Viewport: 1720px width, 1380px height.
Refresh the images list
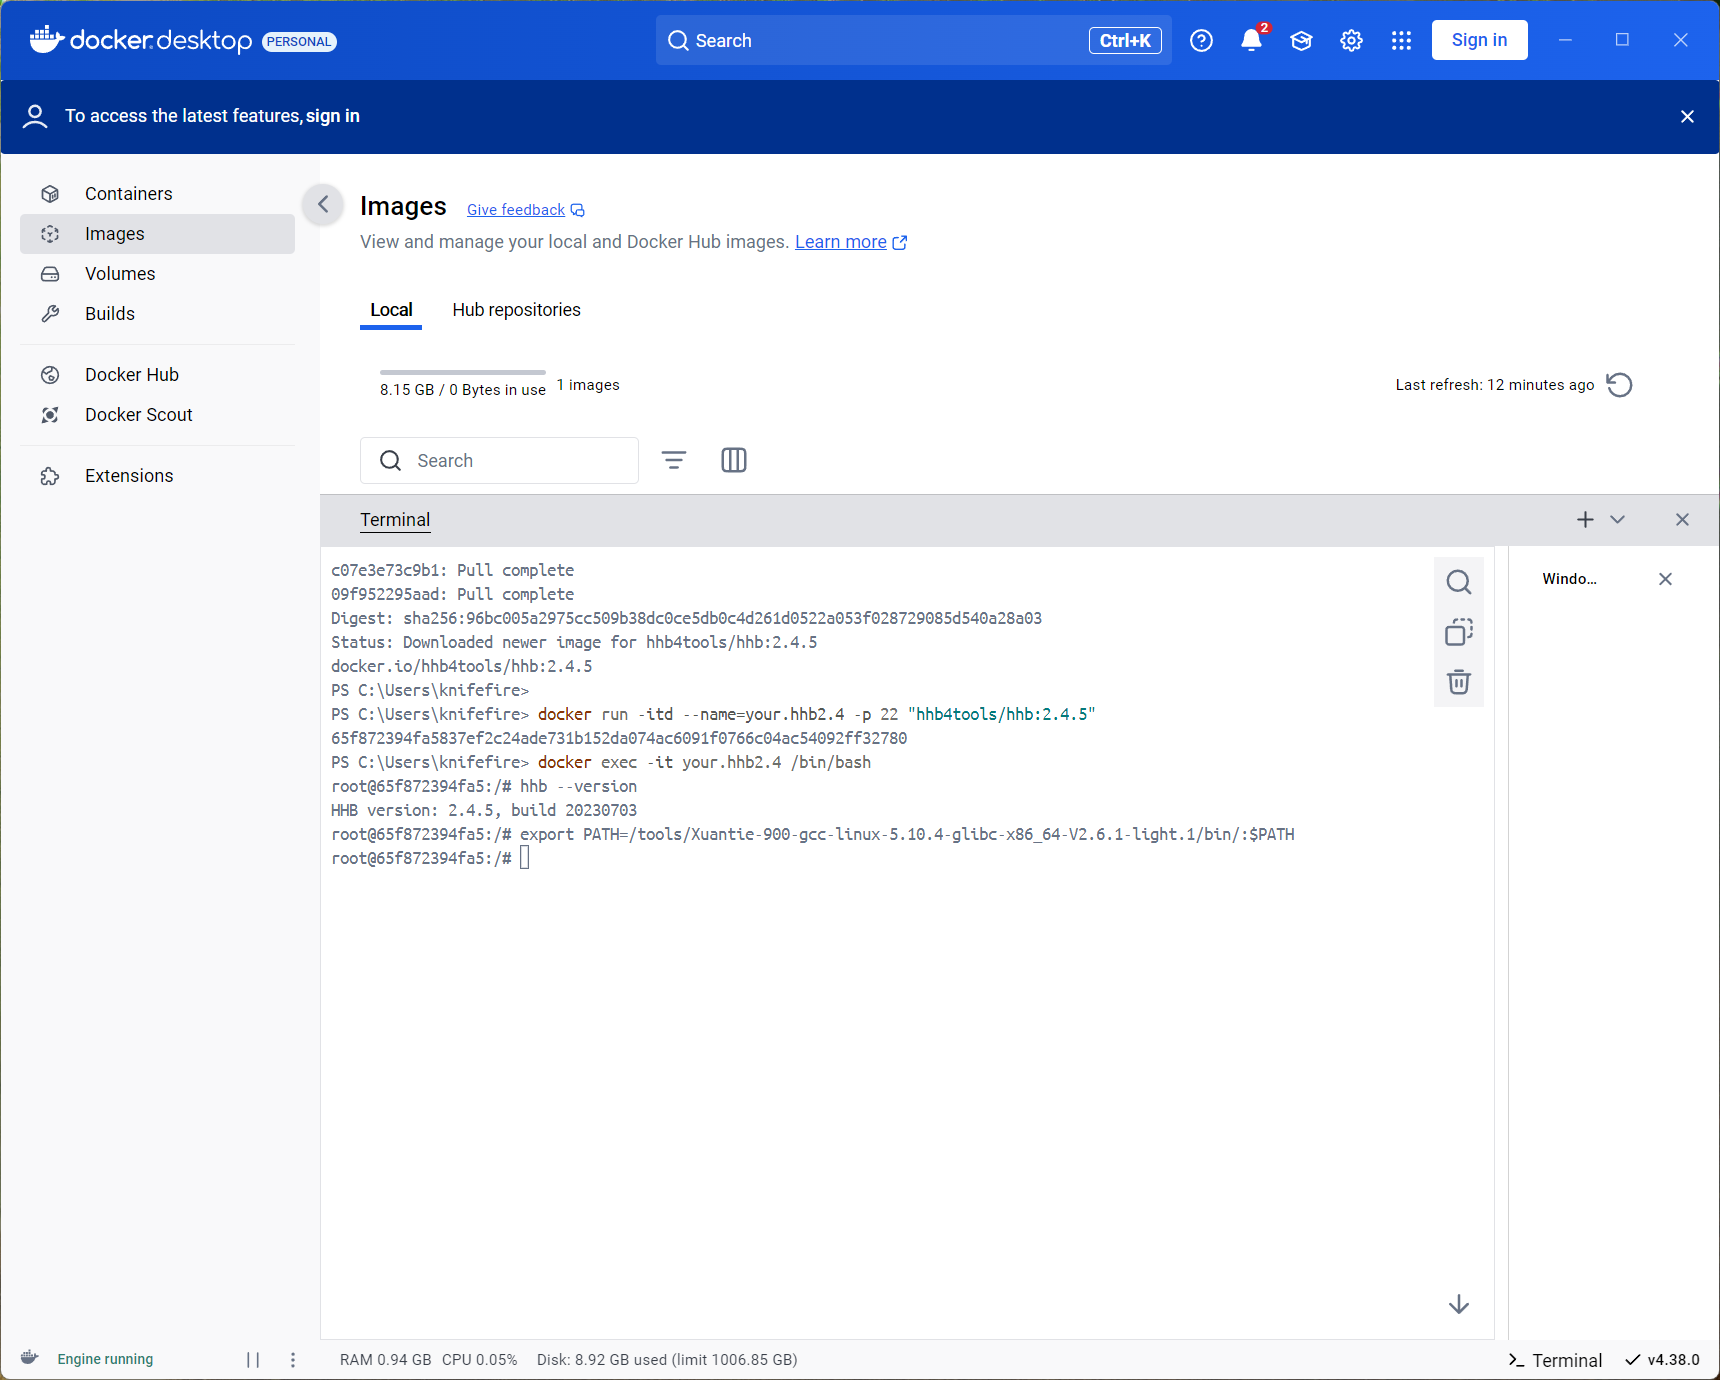tap(1619, 385)
